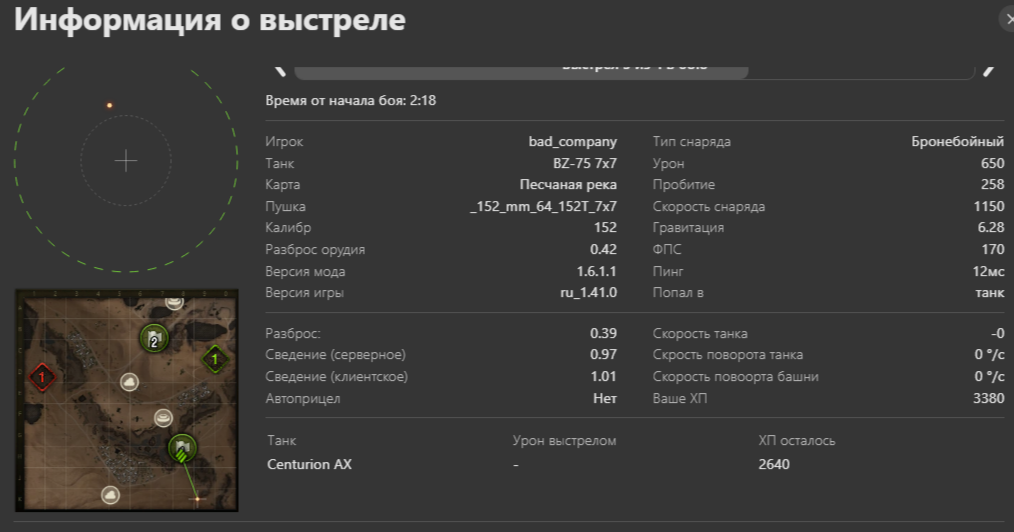
Task: Click the BZ-75 7x7 tank value
Action: 584,163
